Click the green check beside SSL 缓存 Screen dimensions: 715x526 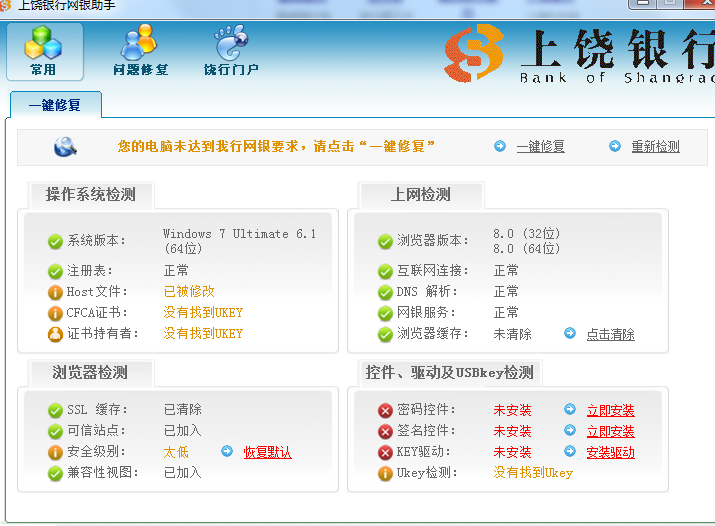coord(55,410)
